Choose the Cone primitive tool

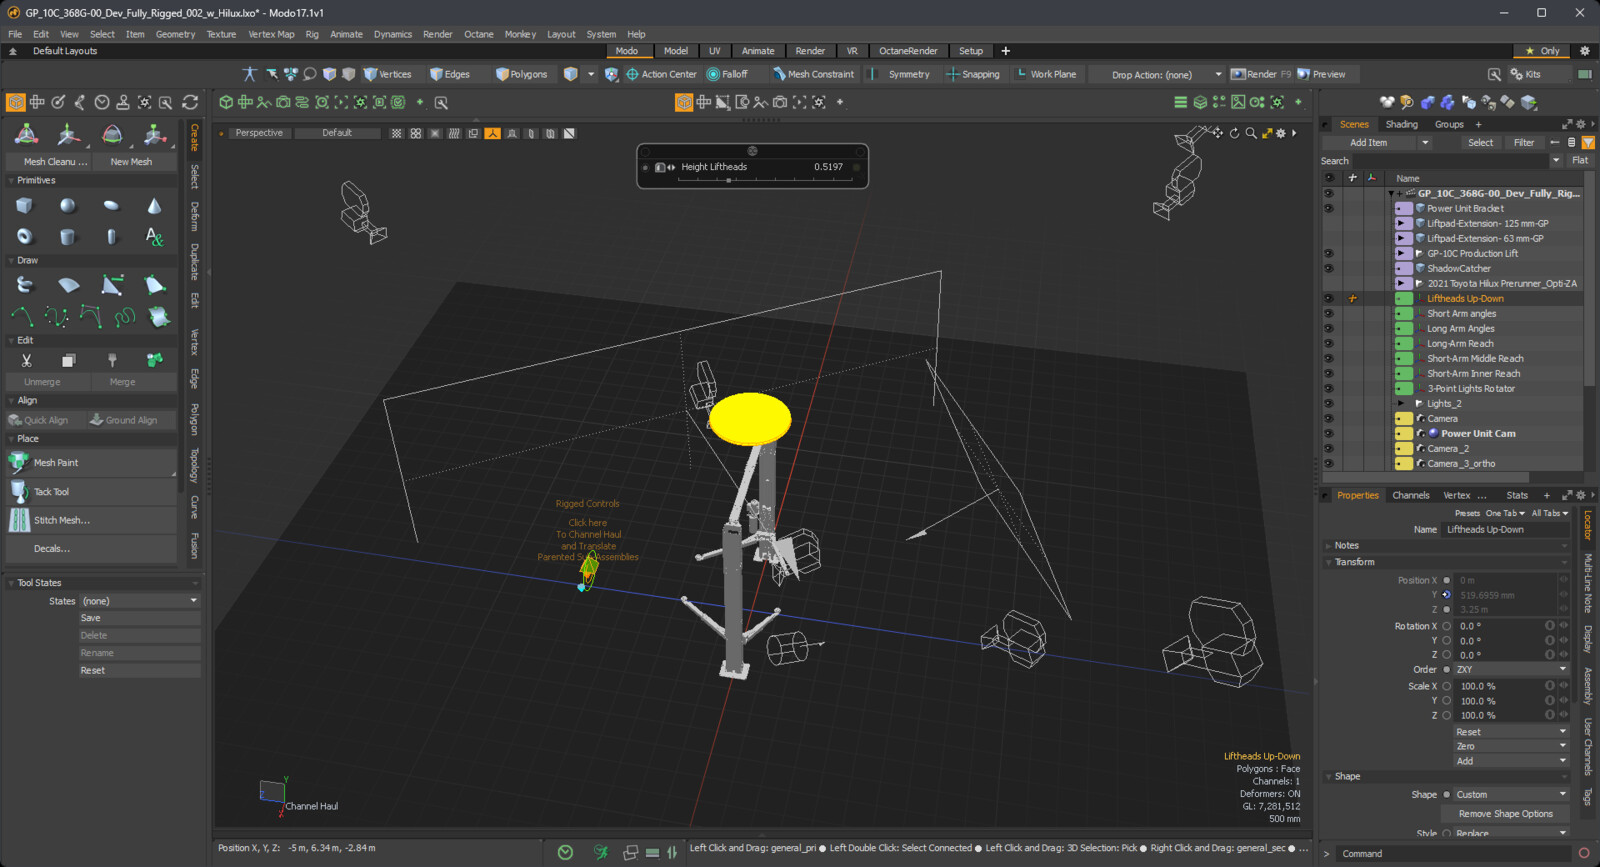(x=154, y=205)
